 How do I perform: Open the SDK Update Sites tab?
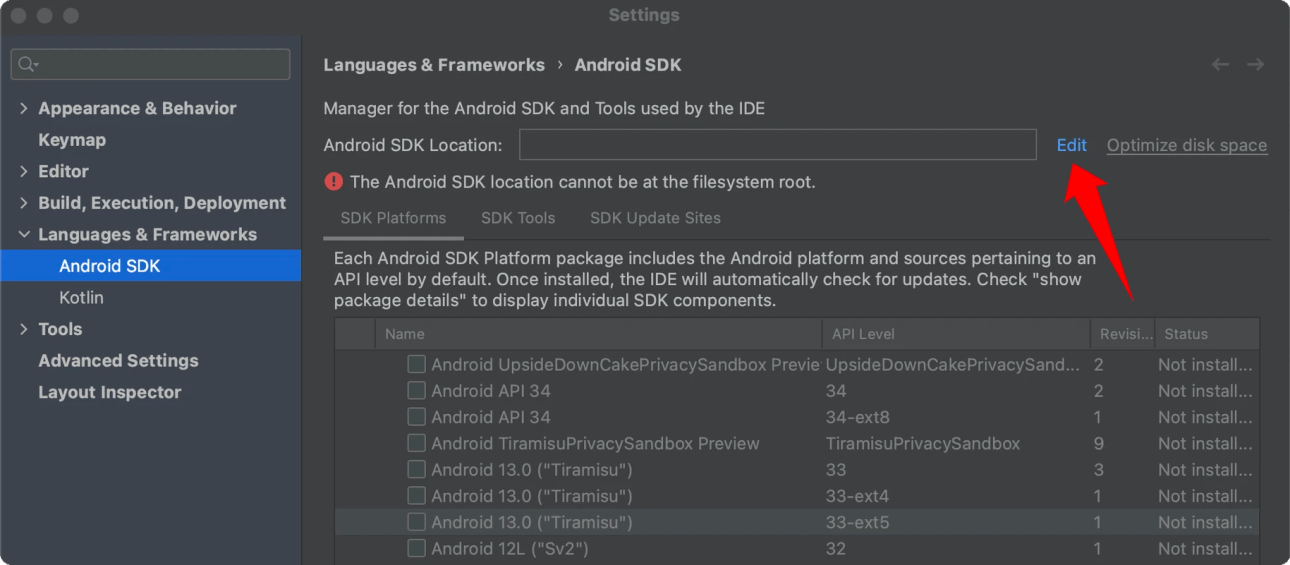coord(655,218)
